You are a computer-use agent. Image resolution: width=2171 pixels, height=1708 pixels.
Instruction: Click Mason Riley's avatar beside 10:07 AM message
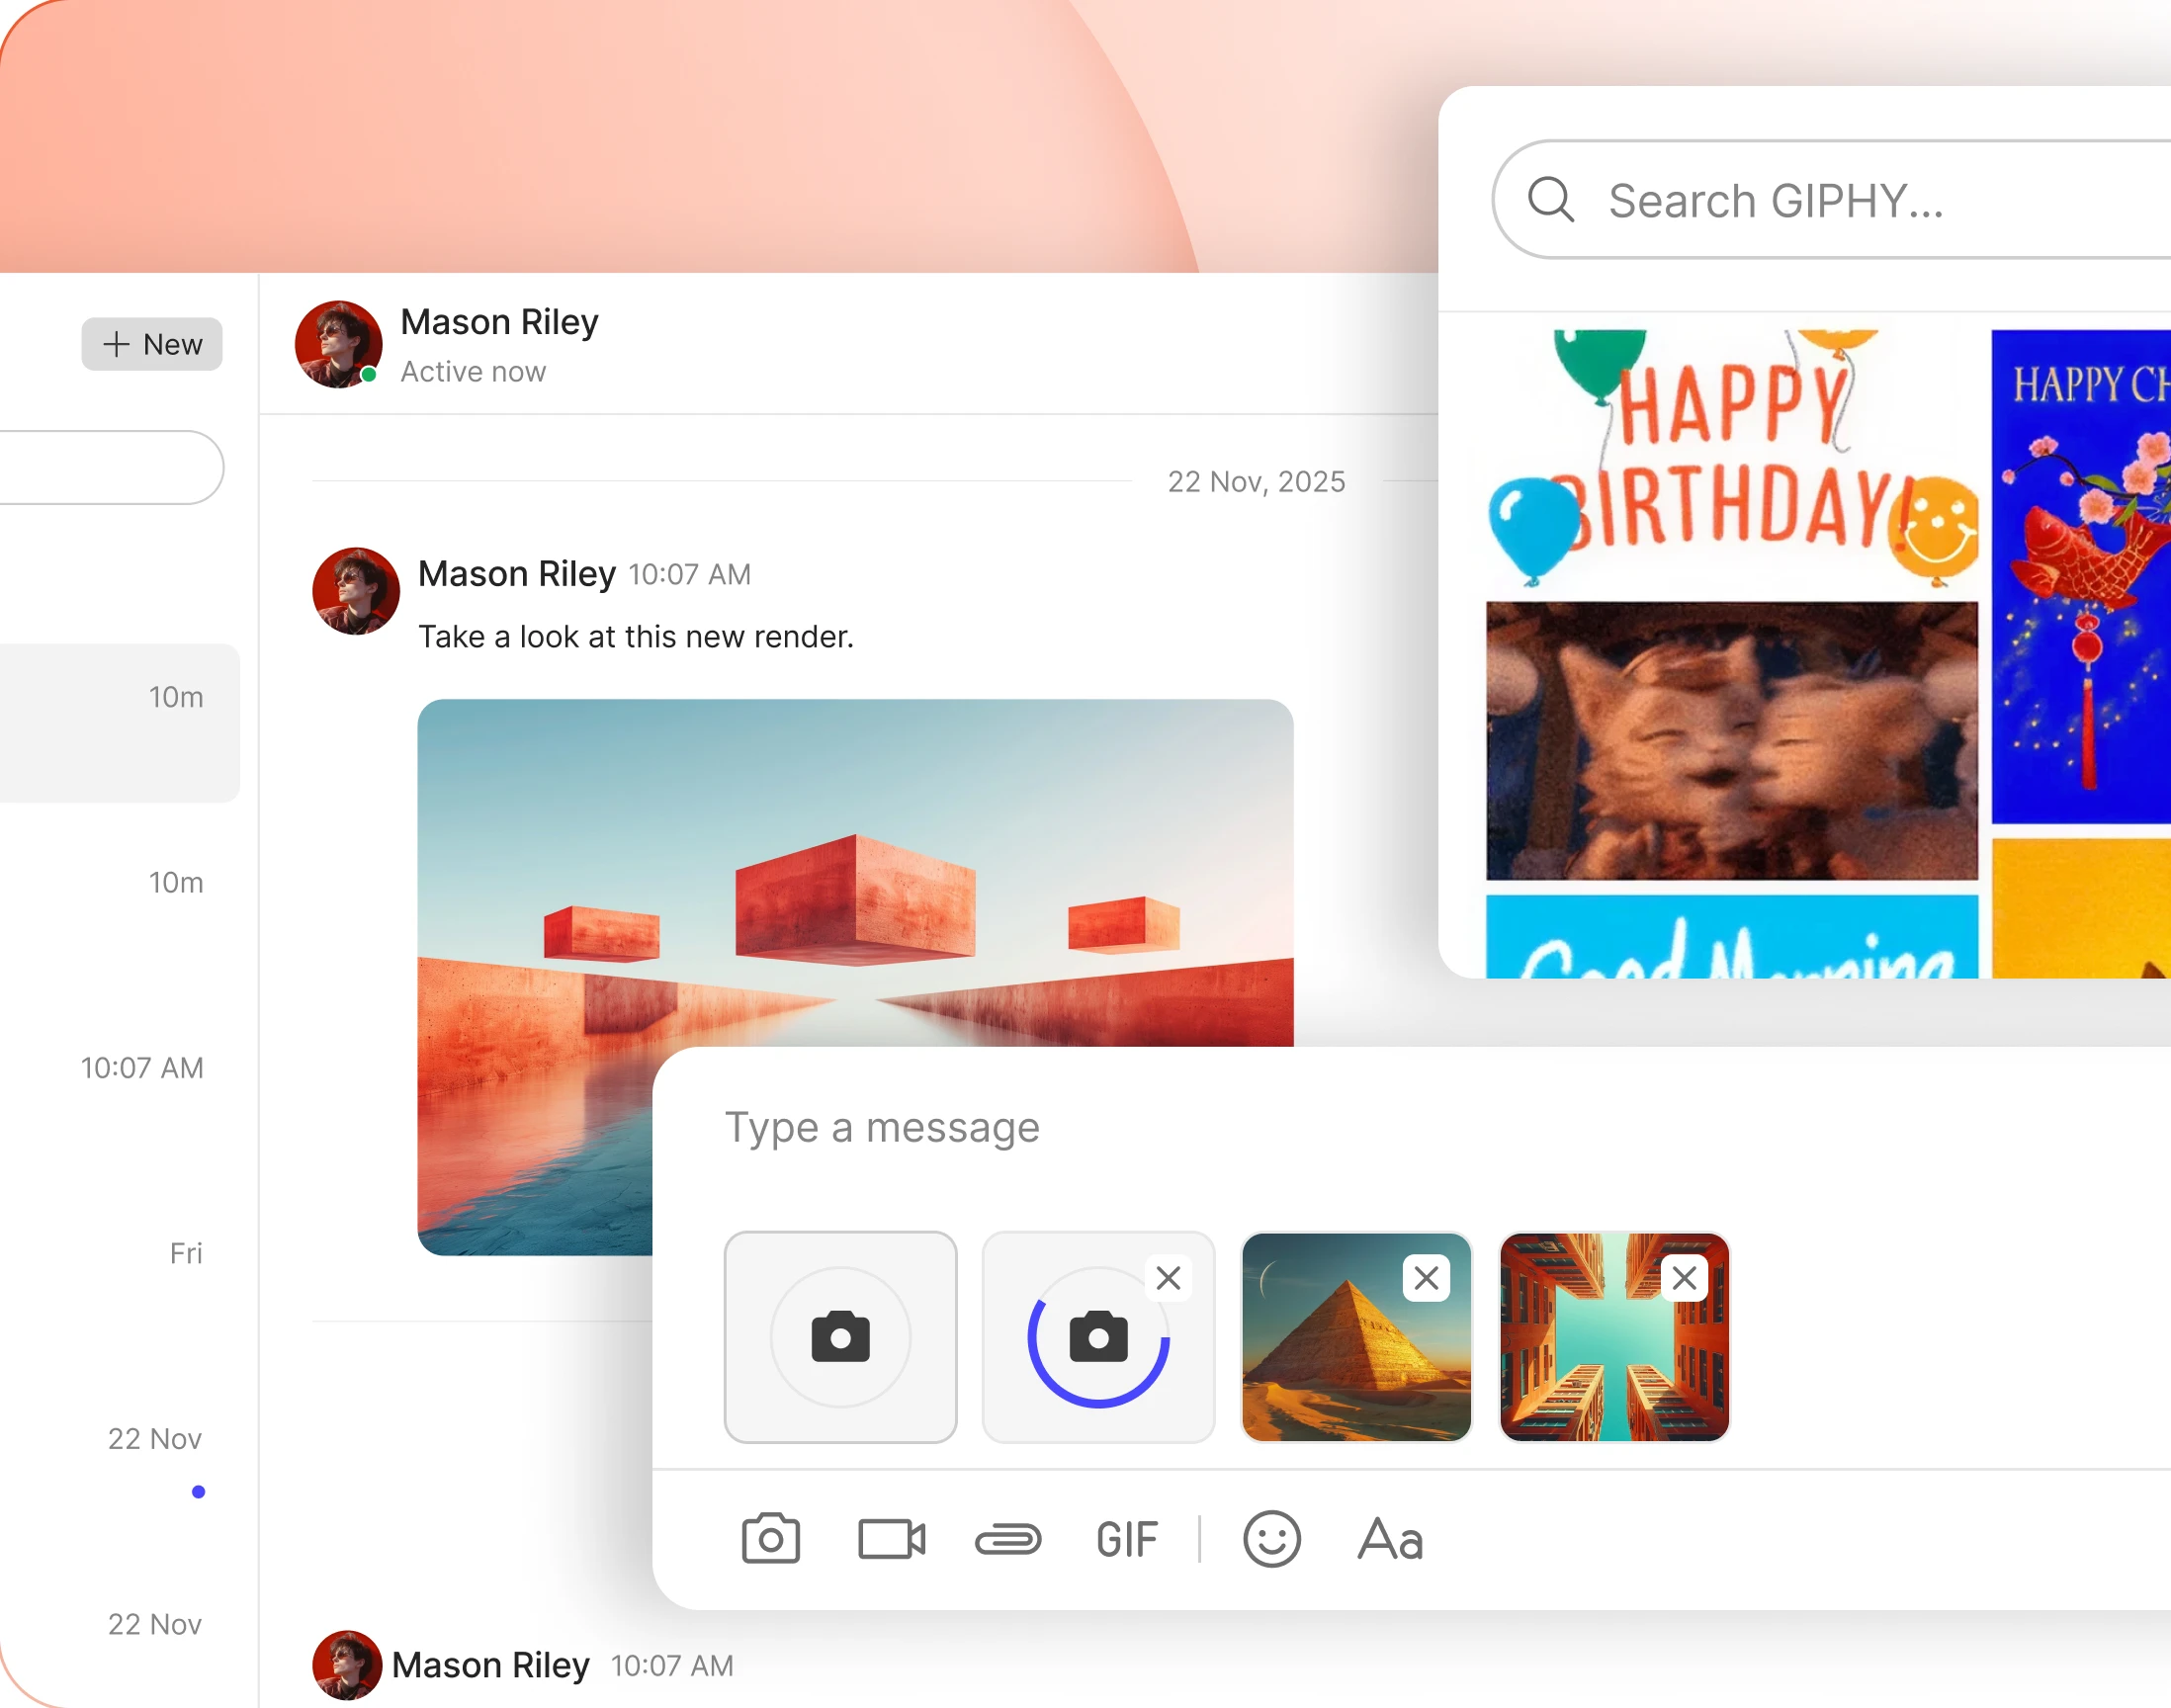pyautogui.click(x=356, y=590)
